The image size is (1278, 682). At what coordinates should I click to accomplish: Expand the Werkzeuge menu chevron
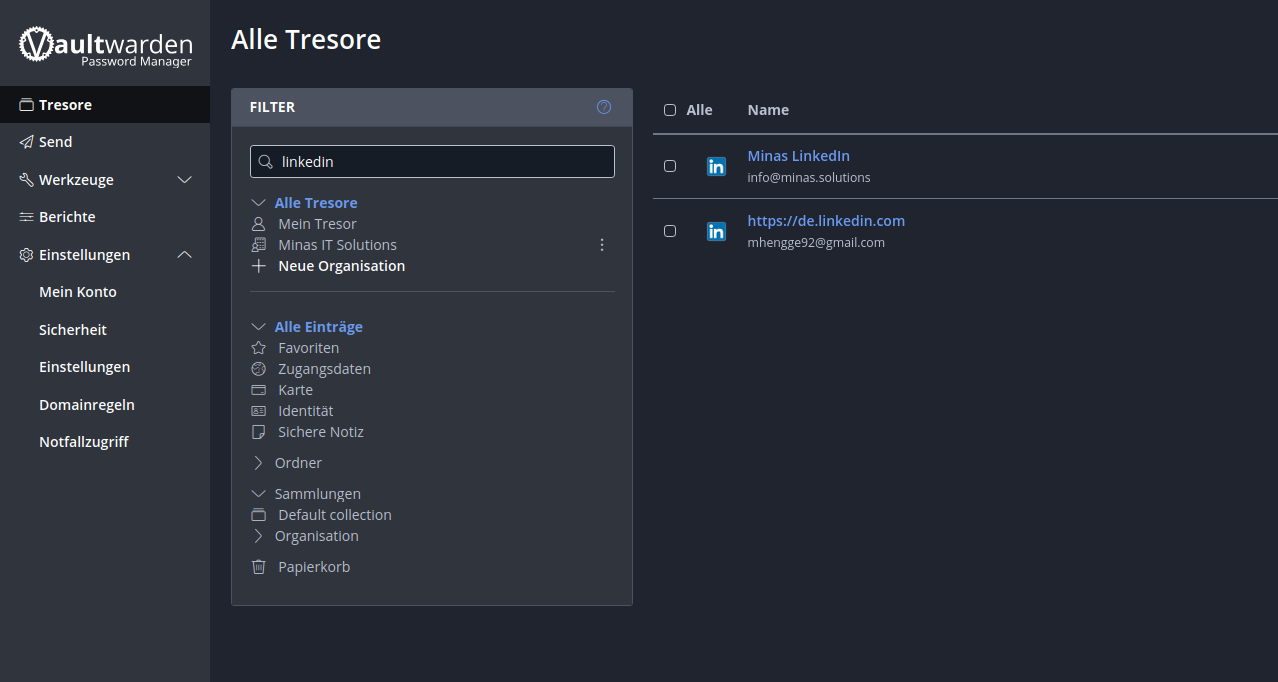coord(184,180)
